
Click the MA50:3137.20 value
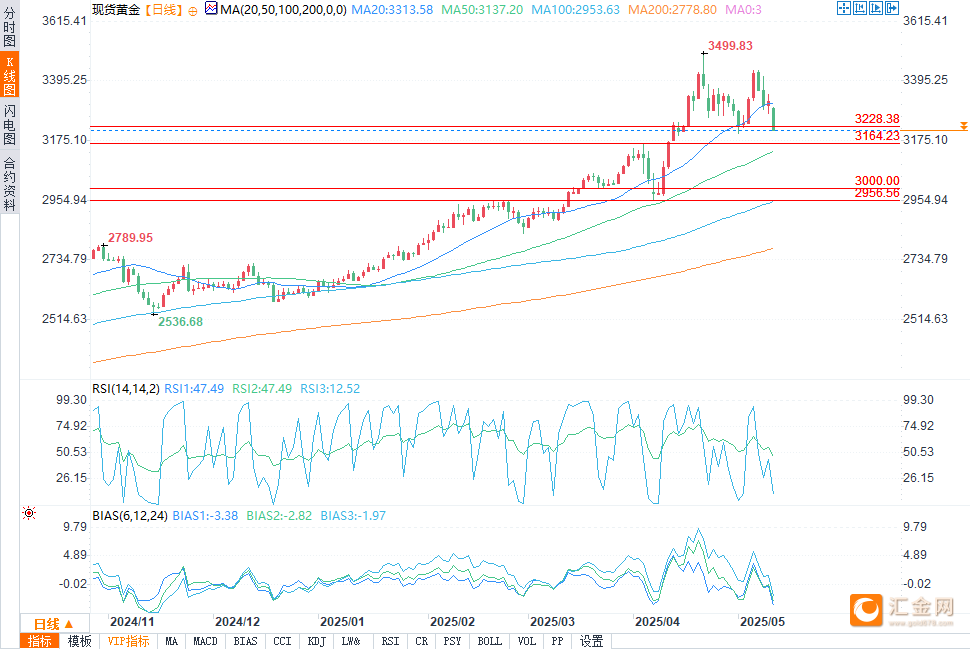pyautogui.click(x=482, y=10)
